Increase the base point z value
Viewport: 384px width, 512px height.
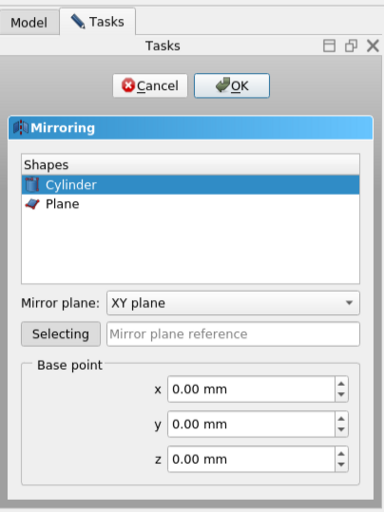[341, 454]
